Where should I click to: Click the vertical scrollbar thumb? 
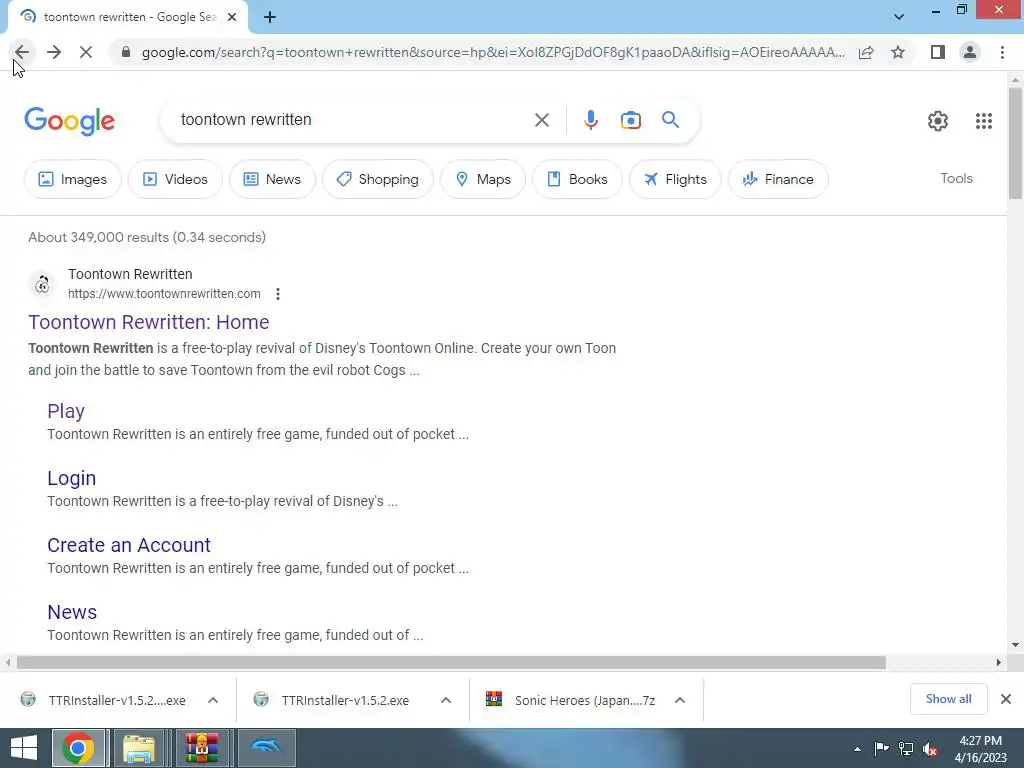(1015, 143)
